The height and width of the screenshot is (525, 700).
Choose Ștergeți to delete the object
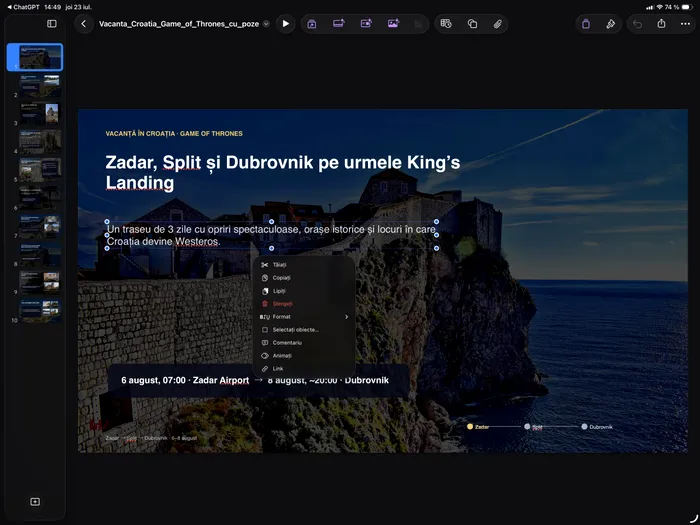(x=304, y=304)
